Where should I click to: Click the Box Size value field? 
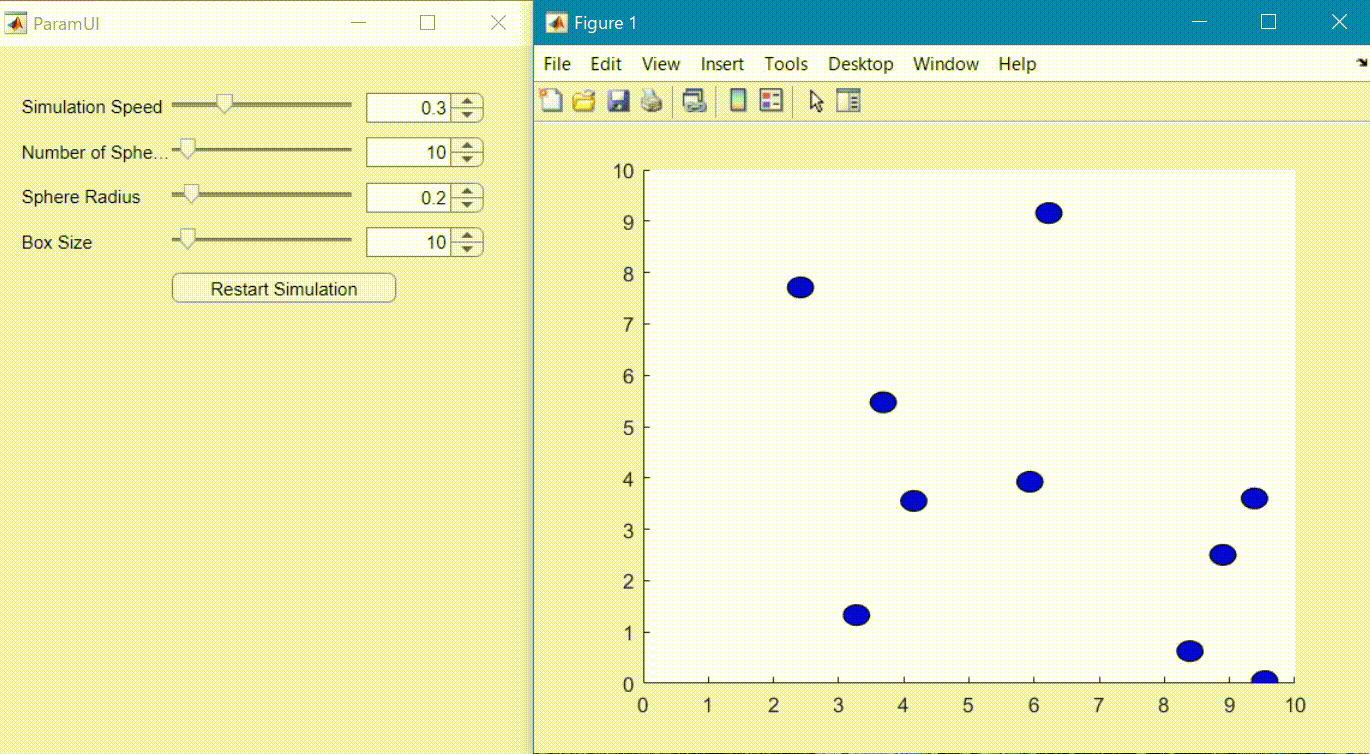pyautogui.click(x=408, y=243)
